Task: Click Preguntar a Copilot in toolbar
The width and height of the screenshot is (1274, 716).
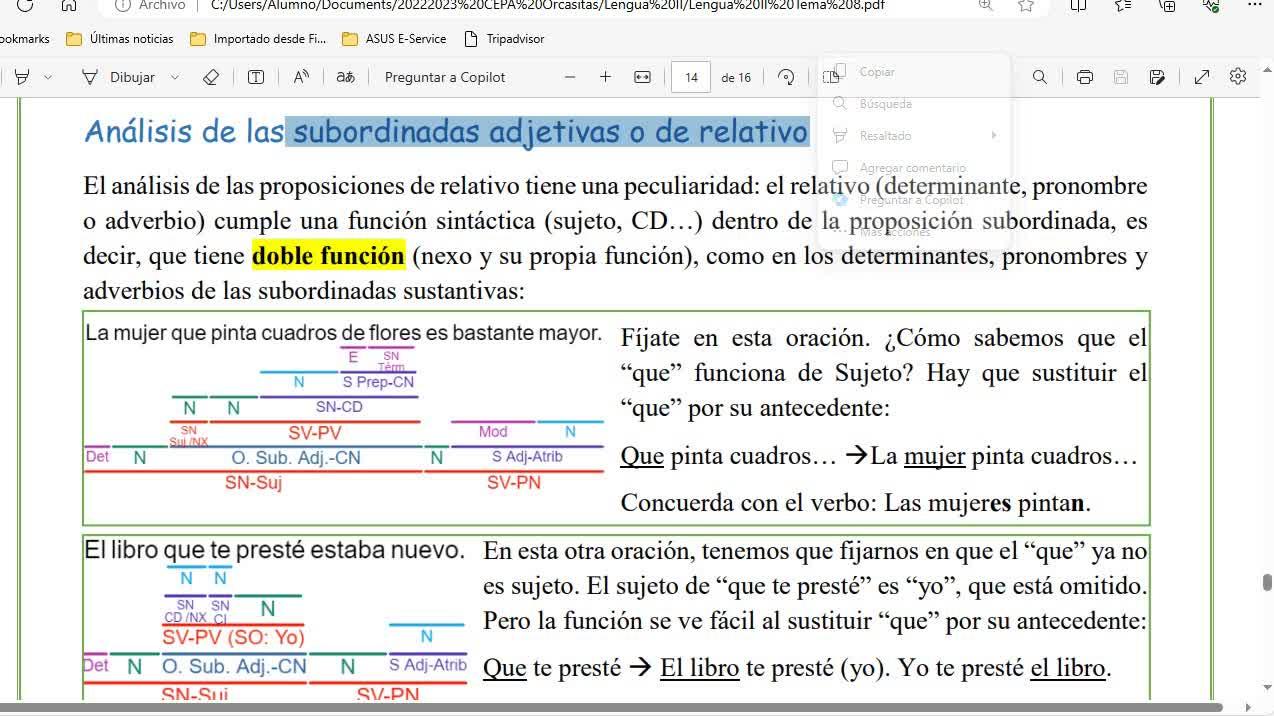Action: pyautogui.click(x=444, y=77)
